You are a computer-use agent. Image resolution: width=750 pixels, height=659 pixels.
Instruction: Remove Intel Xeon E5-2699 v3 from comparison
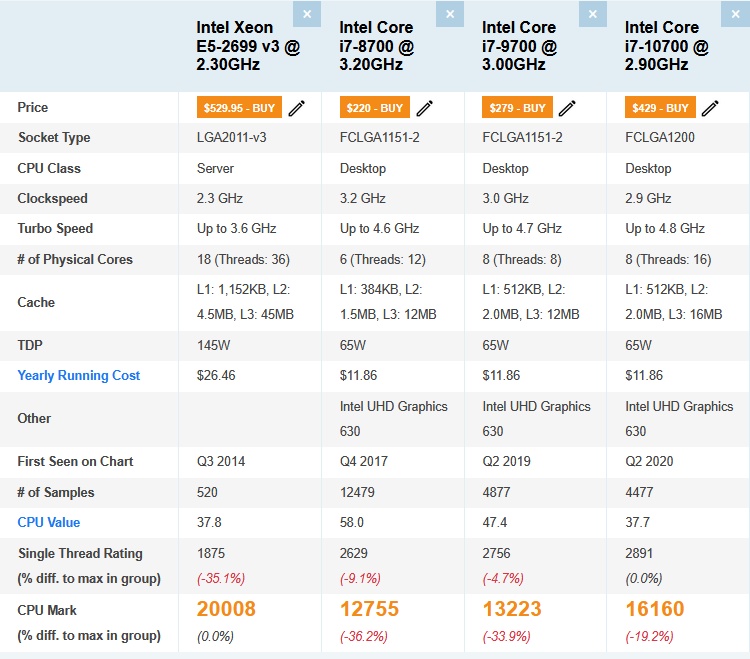point(307,14)
